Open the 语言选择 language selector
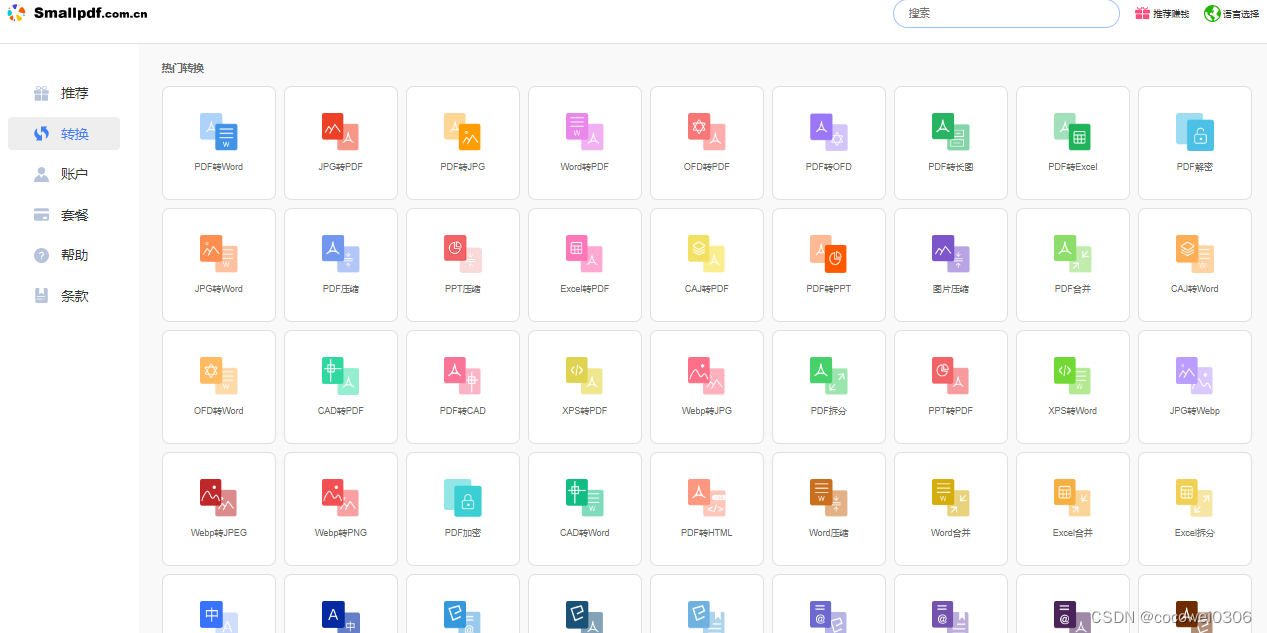Viewport: 1267px width, 633px height. (x=1232, y=14)
